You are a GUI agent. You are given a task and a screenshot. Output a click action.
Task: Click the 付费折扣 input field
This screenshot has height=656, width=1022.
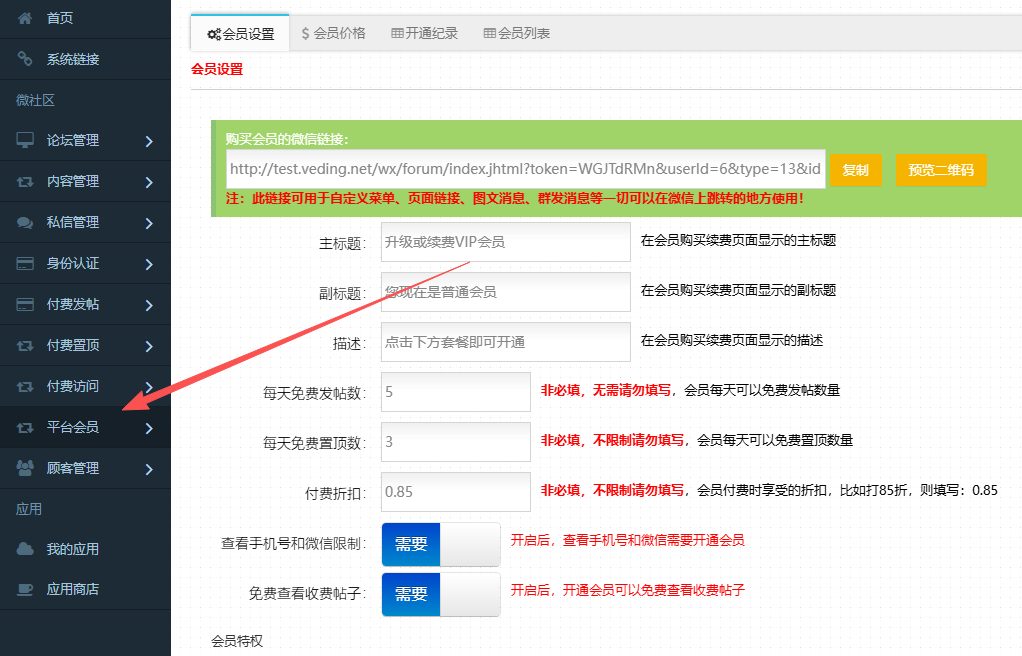(x=455, y=491)
